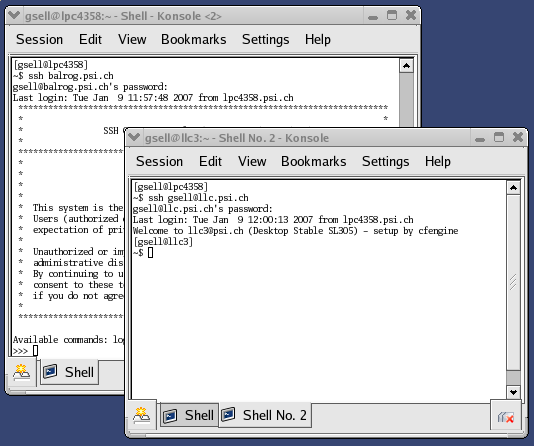Open Session menu in front Konsole
Image resolution: width=534 pixels, height=446 pixels.
[x=159, y=161]
